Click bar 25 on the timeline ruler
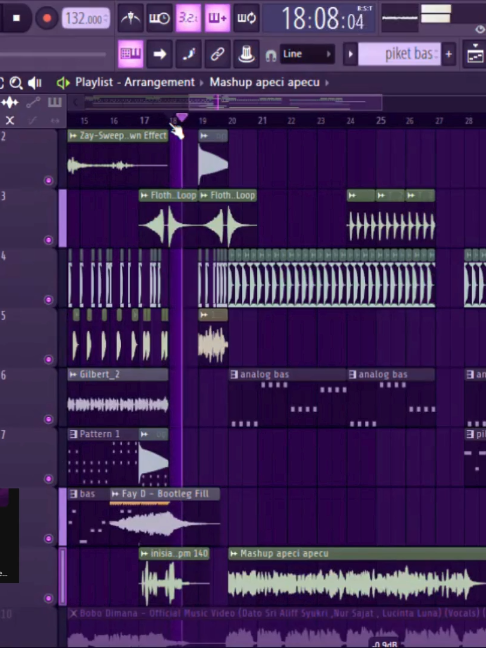 click(381, 120)
